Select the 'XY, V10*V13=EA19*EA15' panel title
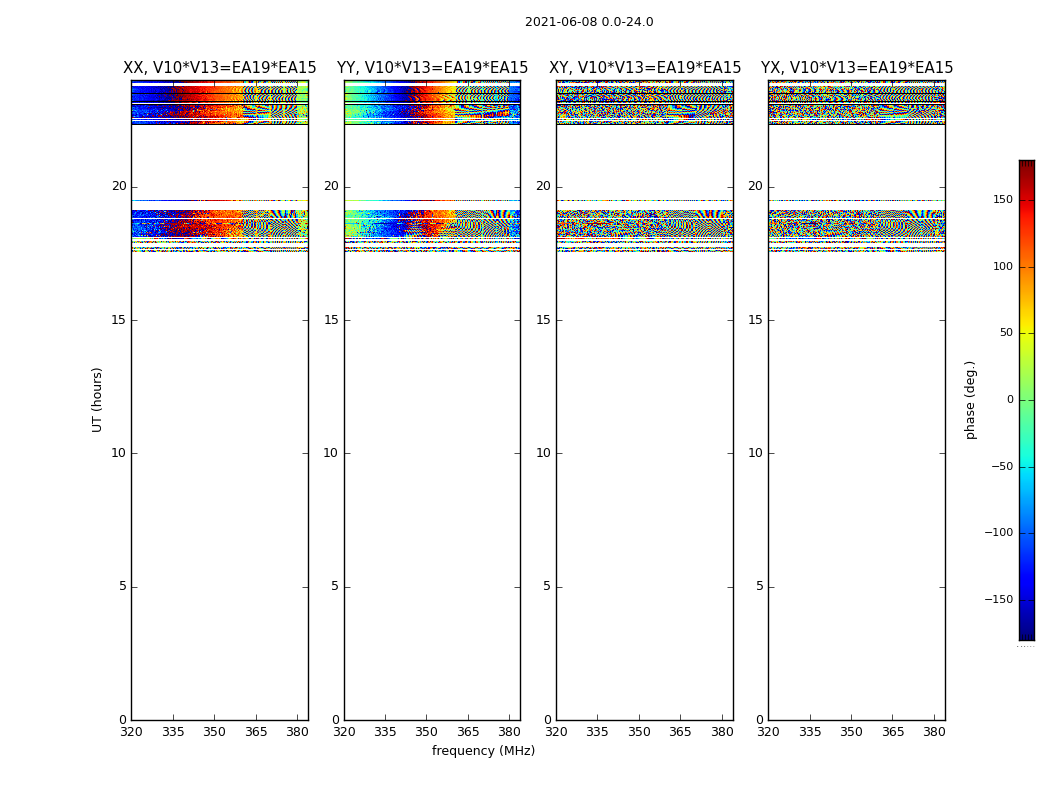 click(645, 68)
